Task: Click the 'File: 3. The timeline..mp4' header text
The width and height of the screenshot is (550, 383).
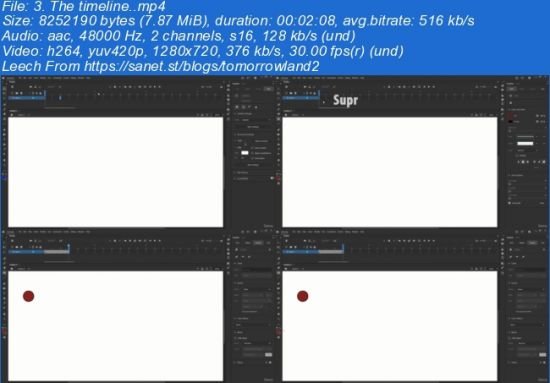Action: click(x=84, y=6)
